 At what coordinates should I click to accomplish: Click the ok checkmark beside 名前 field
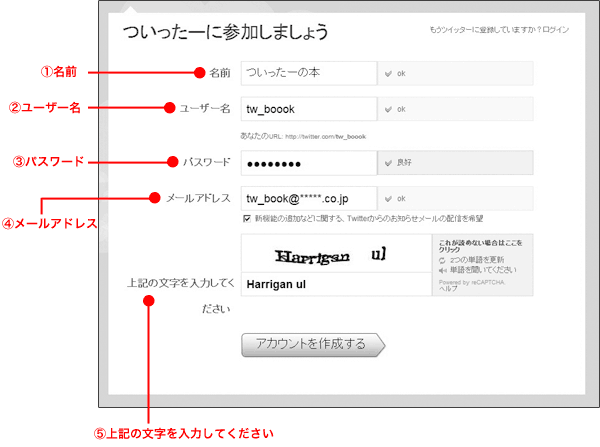pyautogui.click(x=388, y=73)
